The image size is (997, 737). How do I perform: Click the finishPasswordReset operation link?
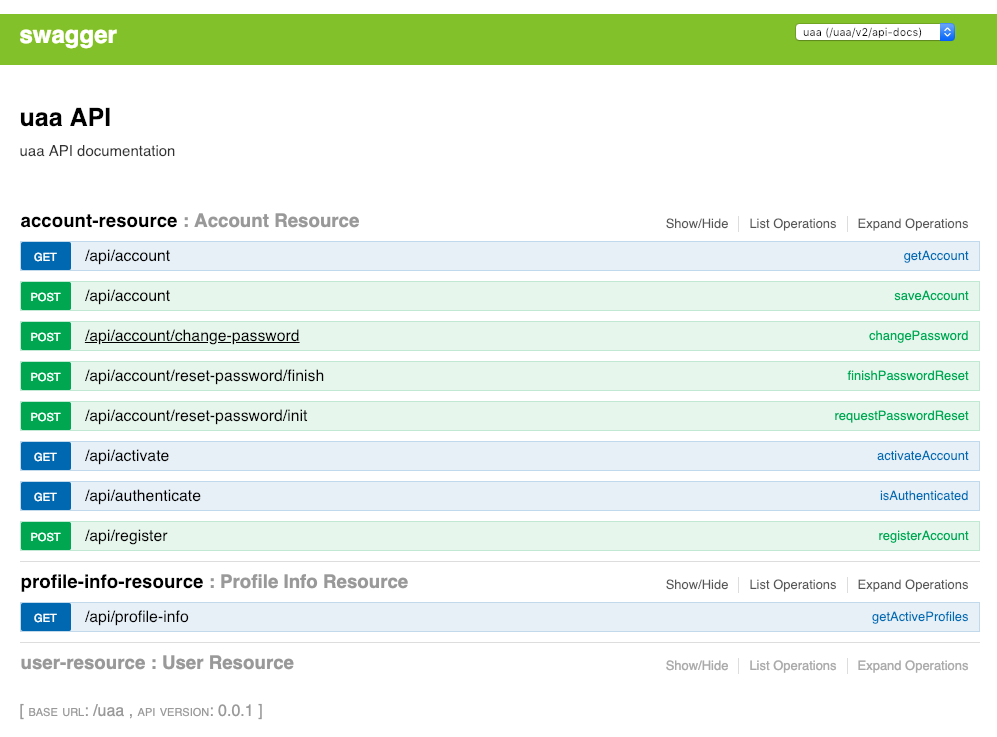point(907,376)
